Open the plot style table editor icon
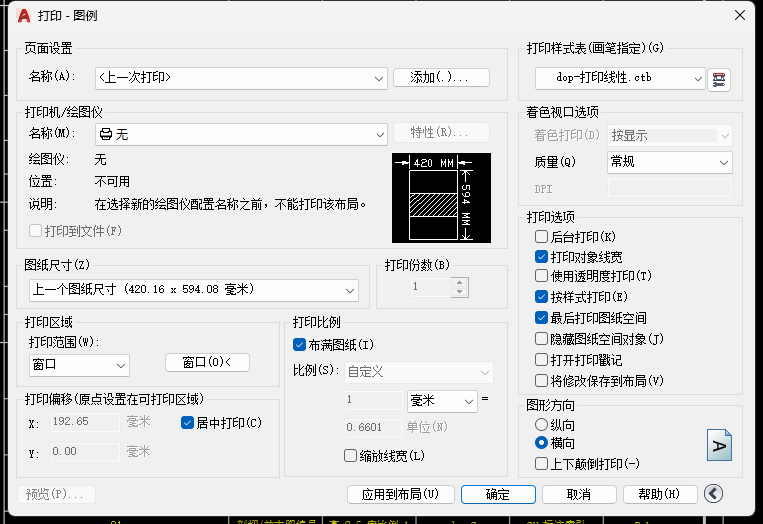This screenshot has height=524, width=763. tap(719, 79)
